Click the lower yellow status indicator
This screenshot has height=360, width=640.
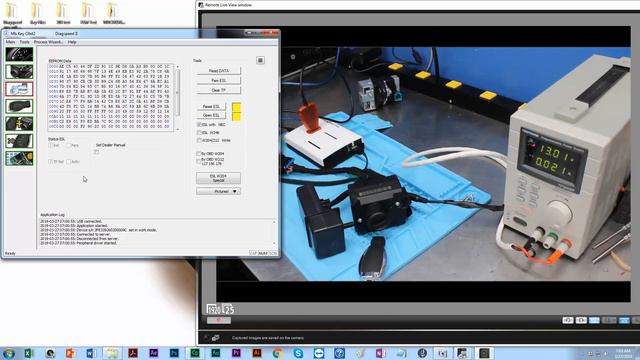(236, 116)
